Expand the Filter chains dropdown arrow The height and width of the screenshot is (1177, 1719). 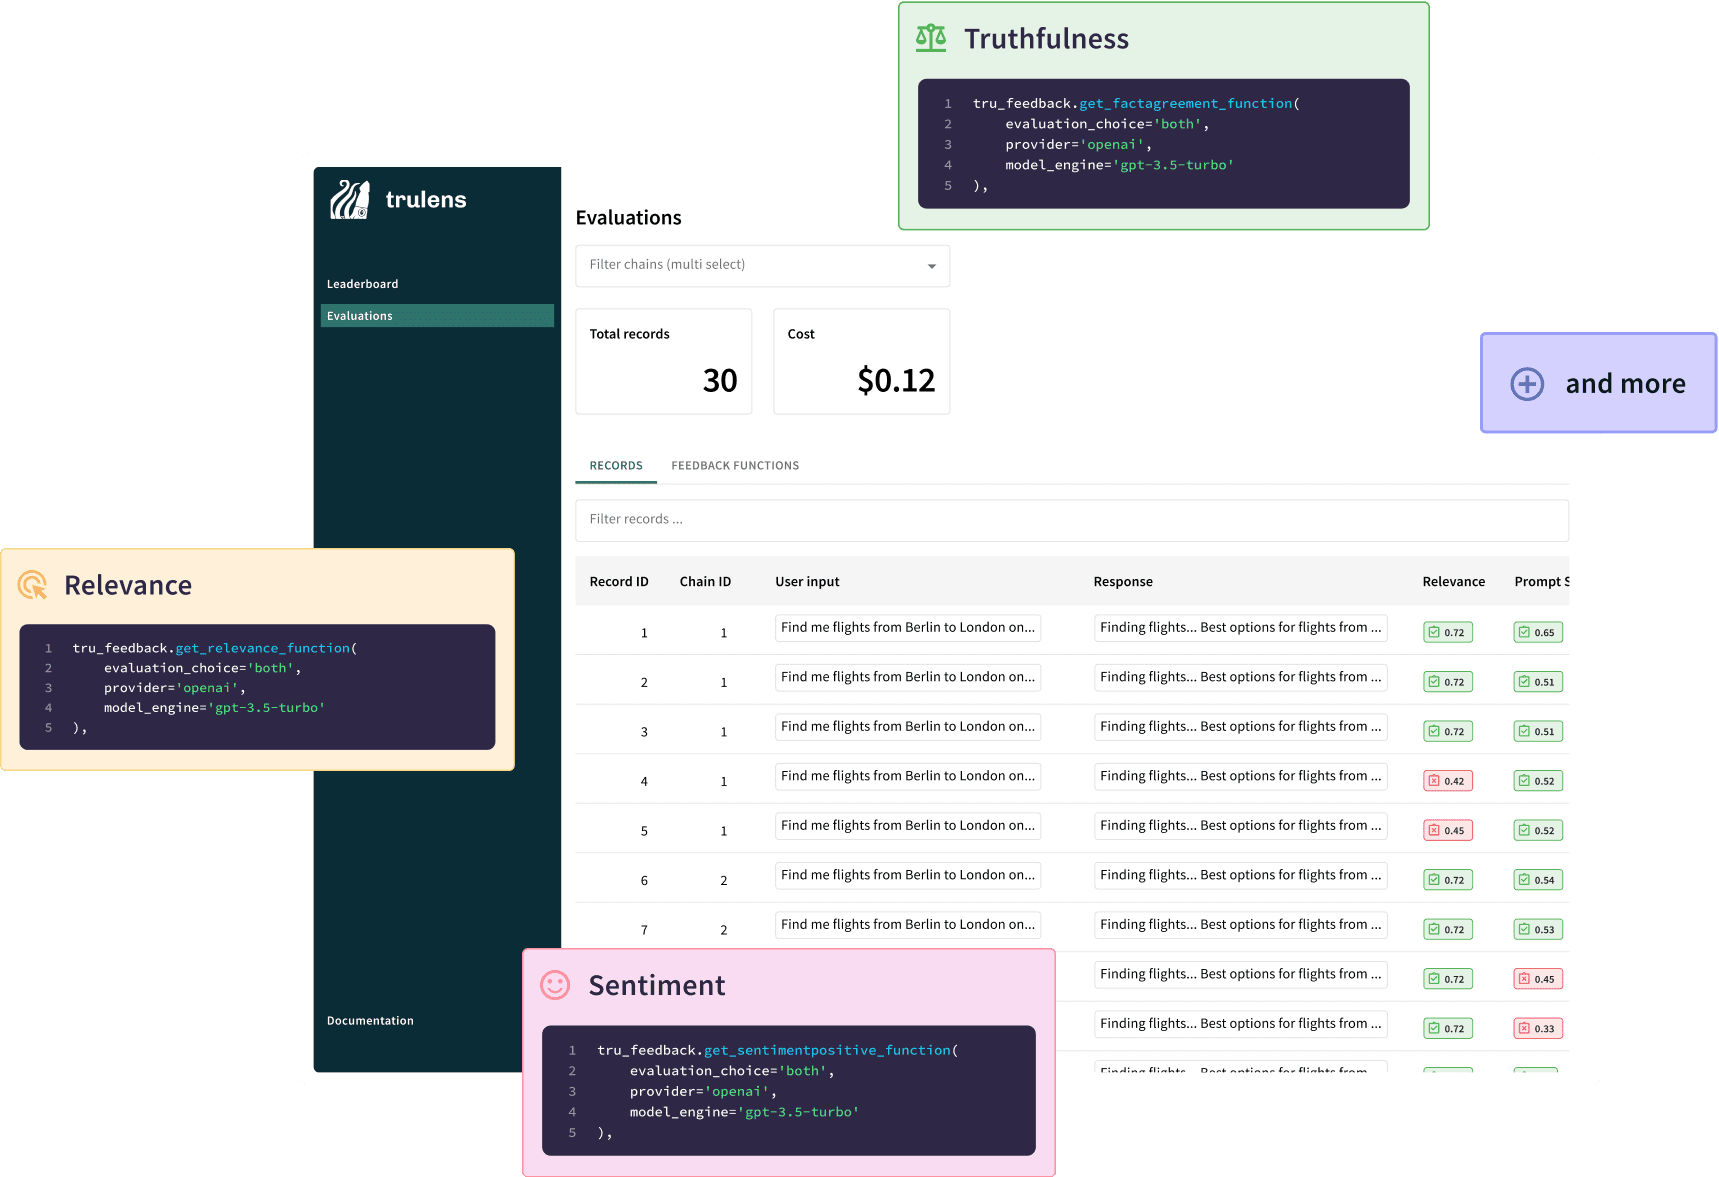tap(931, 266)
